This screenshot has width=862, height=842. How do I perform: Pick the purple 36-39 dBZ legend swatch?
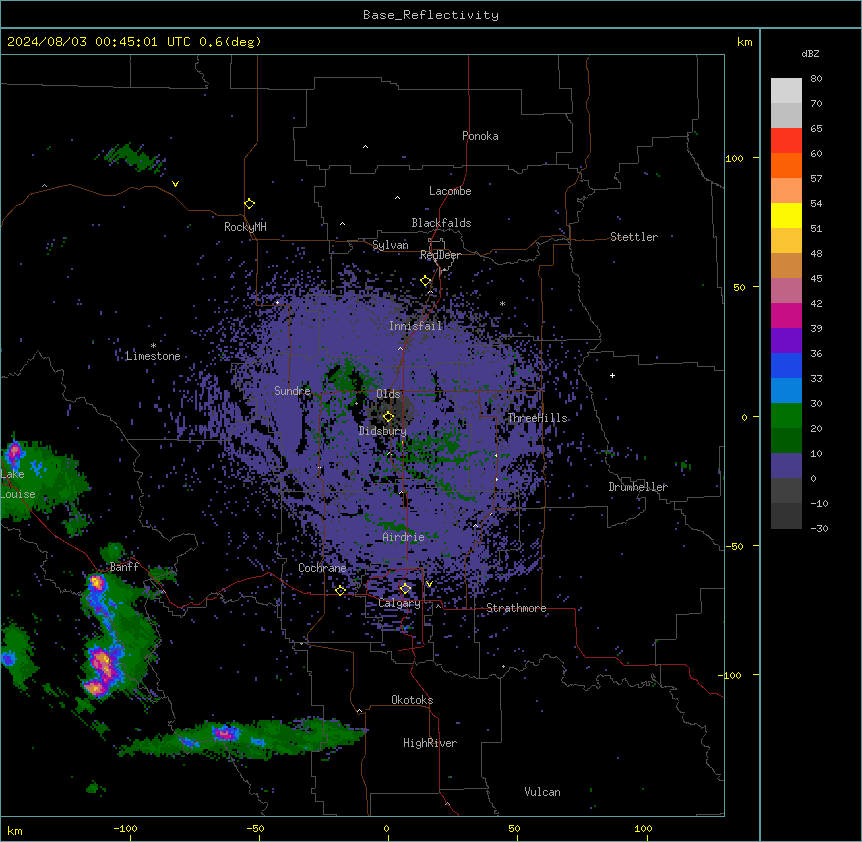786,341
